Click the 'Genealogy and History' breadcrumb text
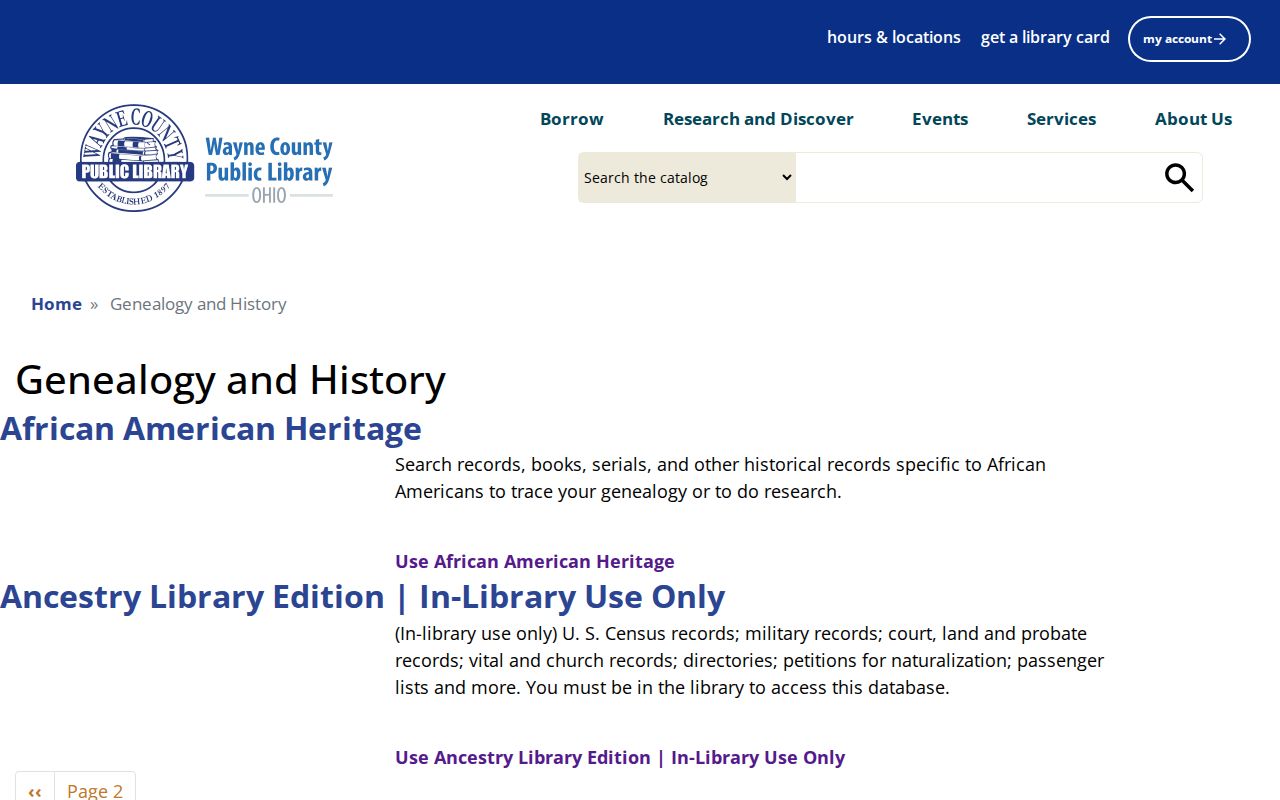The image size is (1280, 800). (198, 304)
